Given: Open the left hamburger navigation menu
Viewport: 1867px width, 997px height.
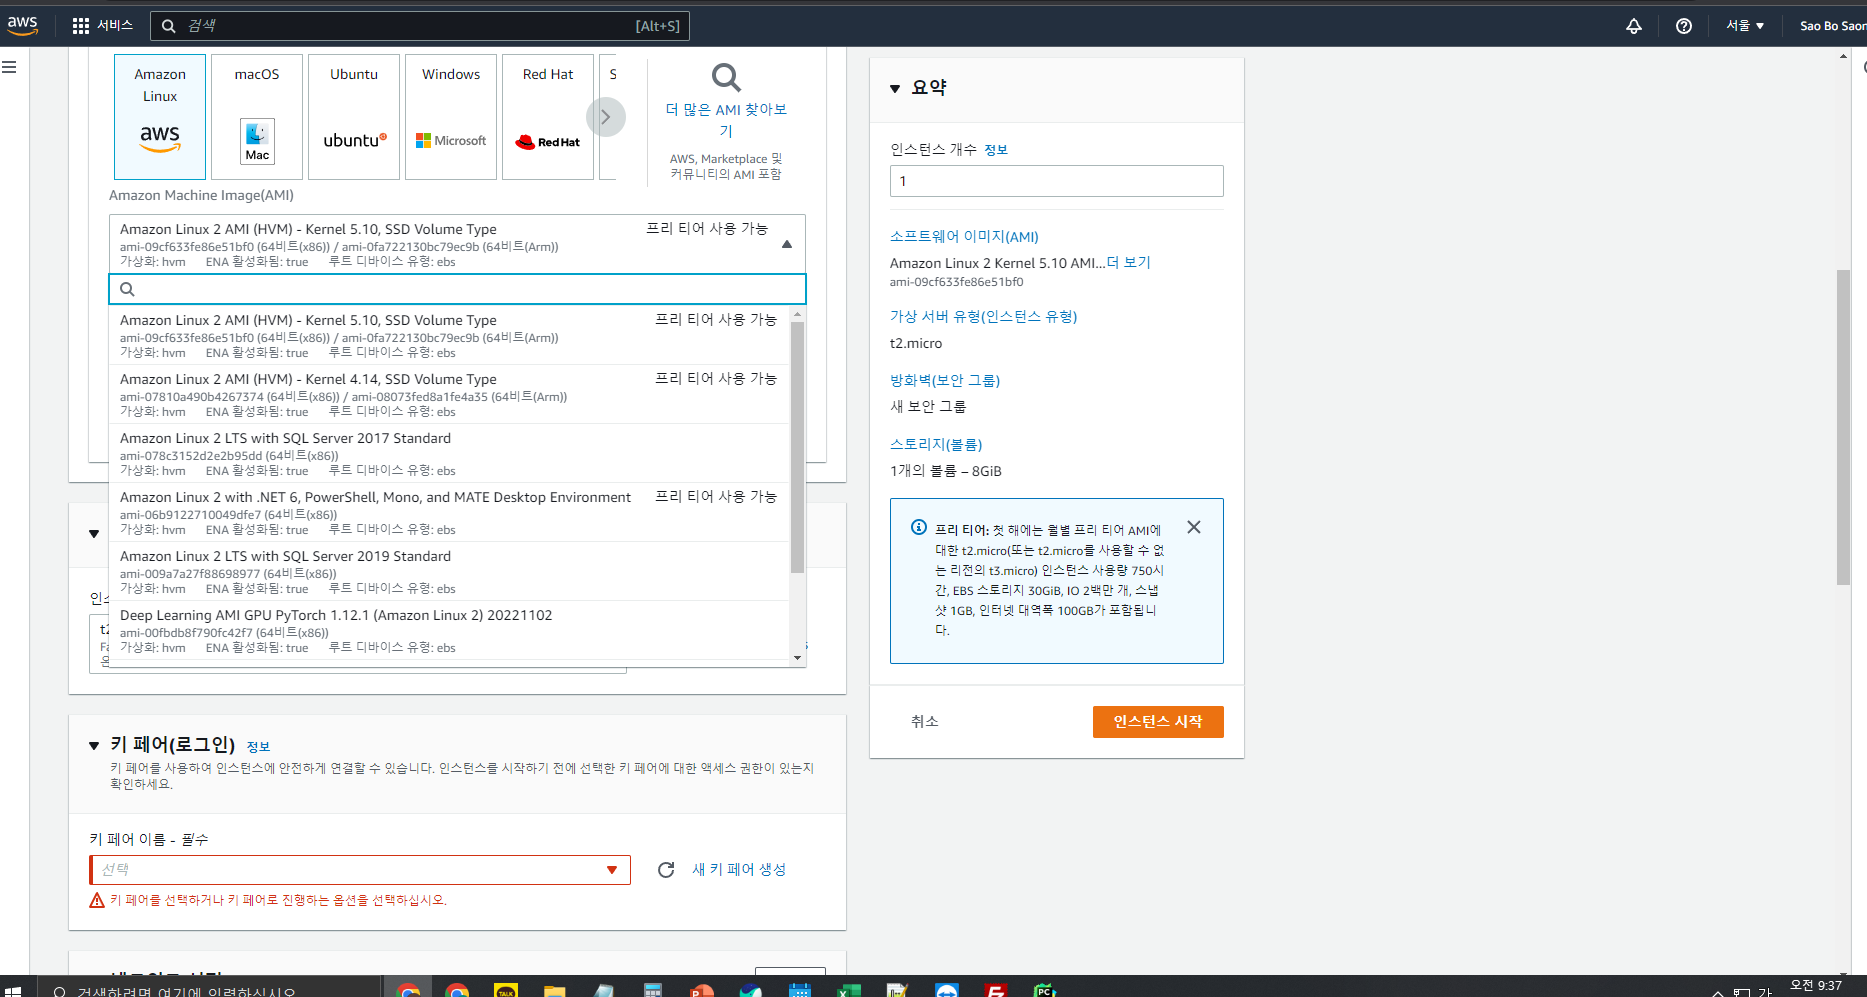Looking at the screenshot, I should (9, 67).
